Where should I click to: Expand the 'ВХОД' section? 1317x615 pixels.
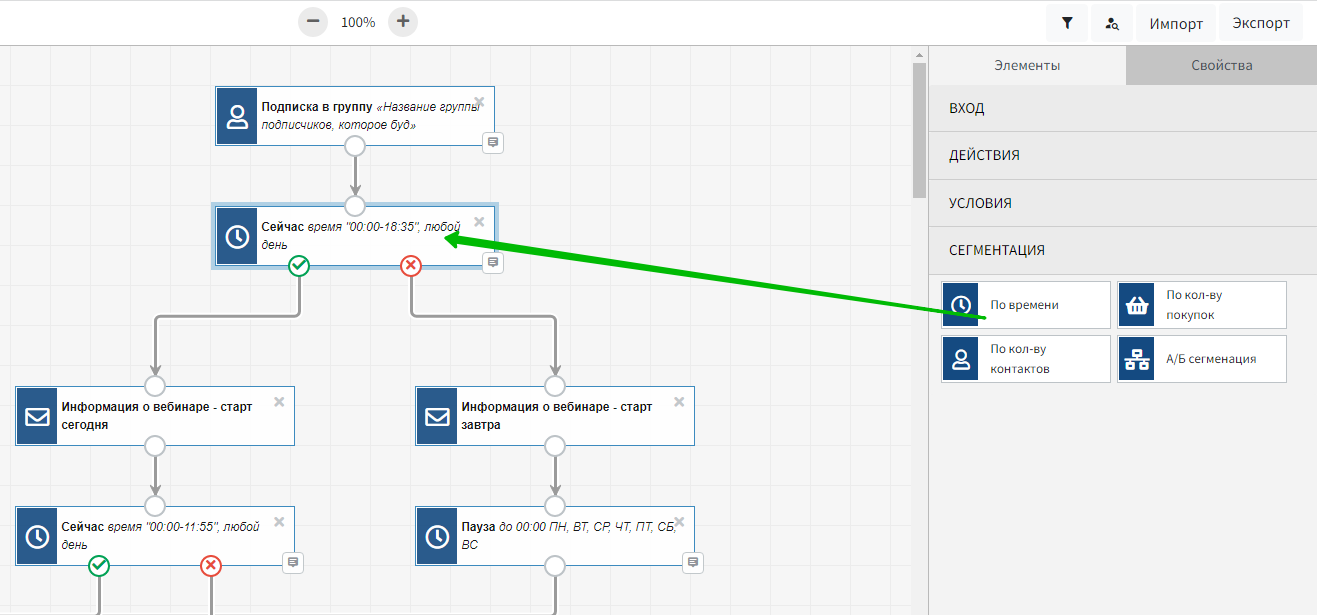(1122, 108)
